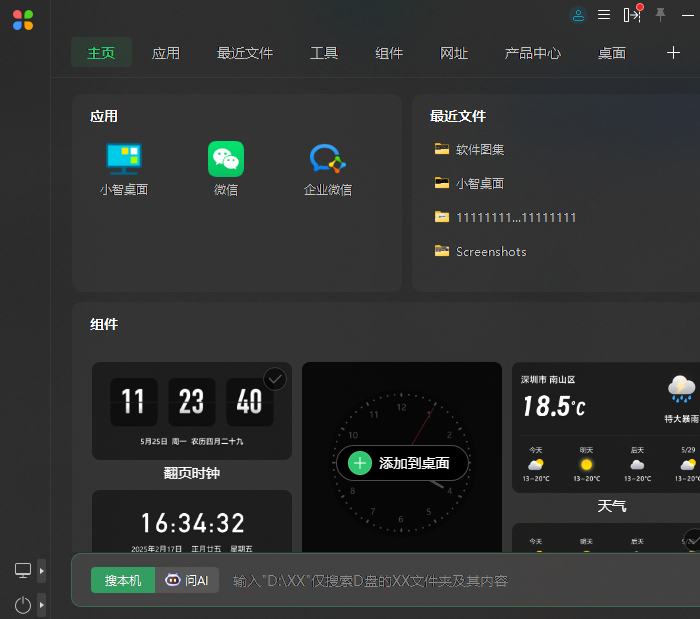
Task: Add a new tab with plus icon
Action: (673, 53)
